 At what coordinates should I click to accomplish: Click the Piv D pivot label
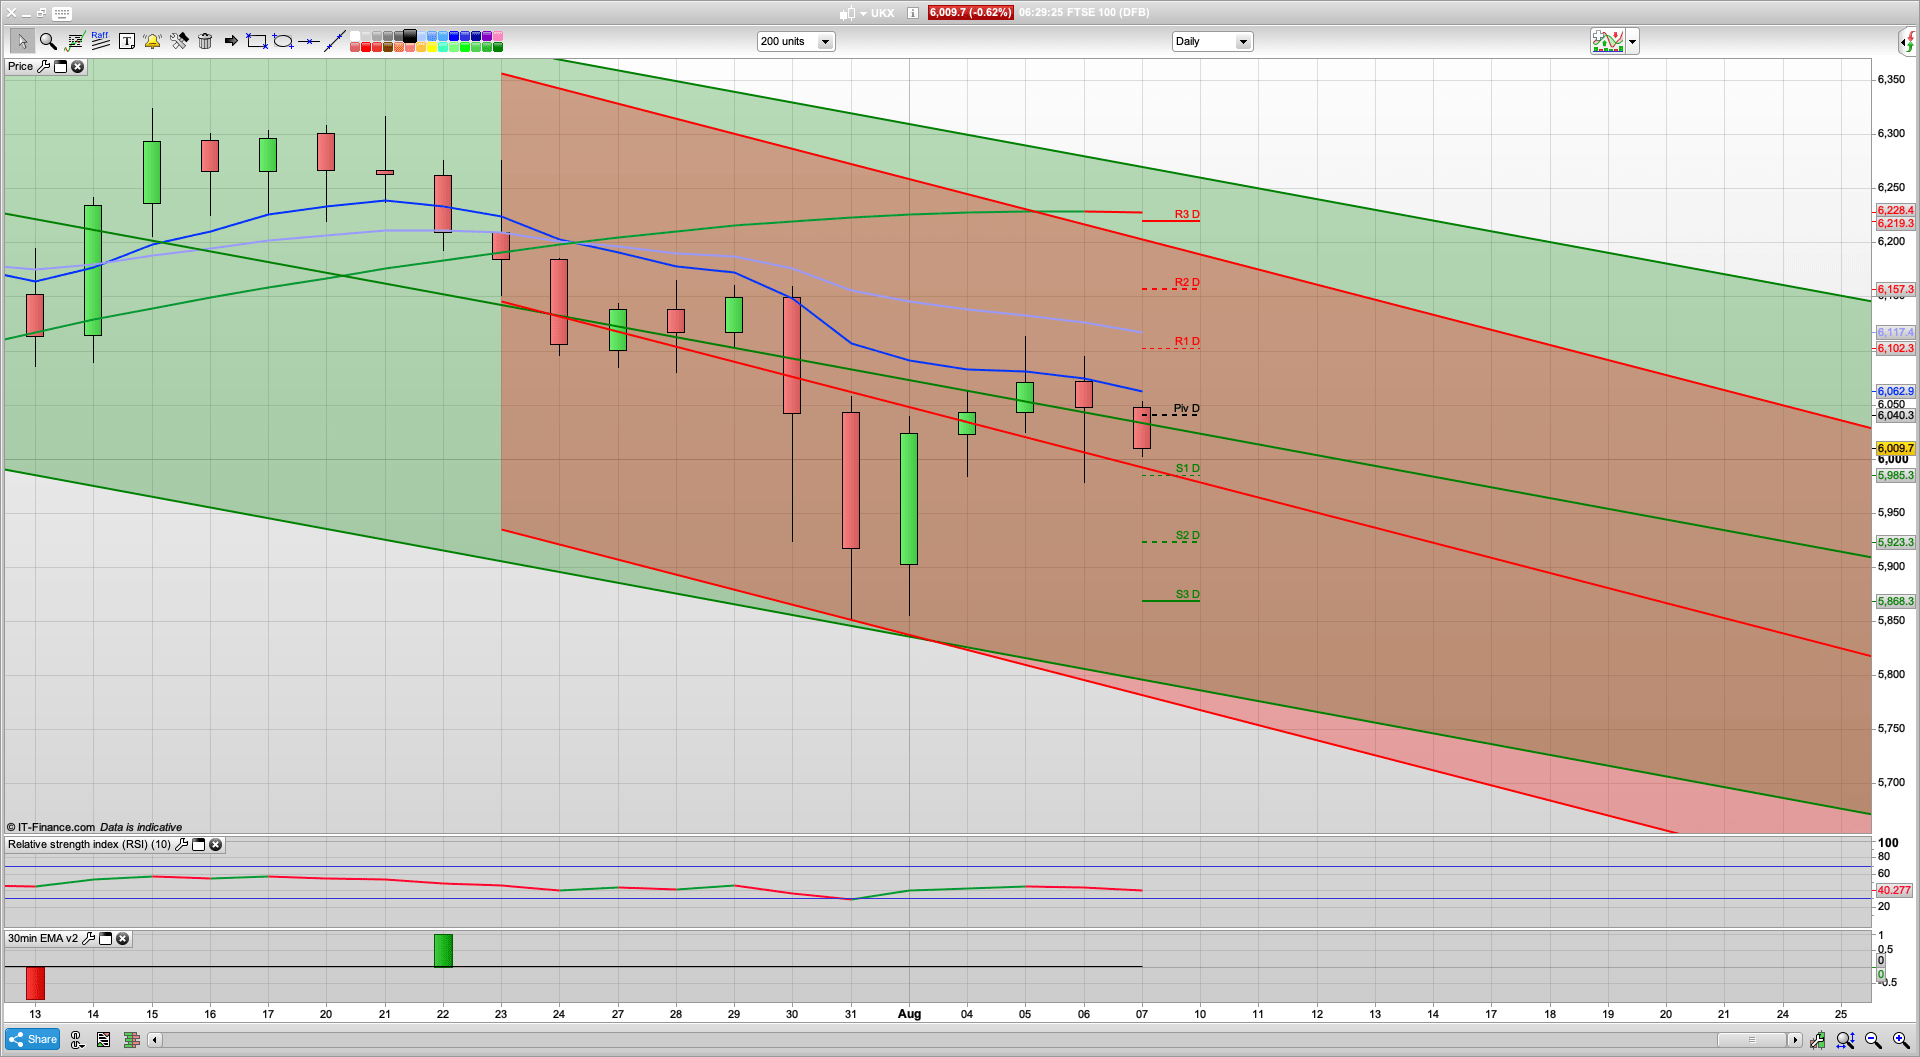[1186, 408]
